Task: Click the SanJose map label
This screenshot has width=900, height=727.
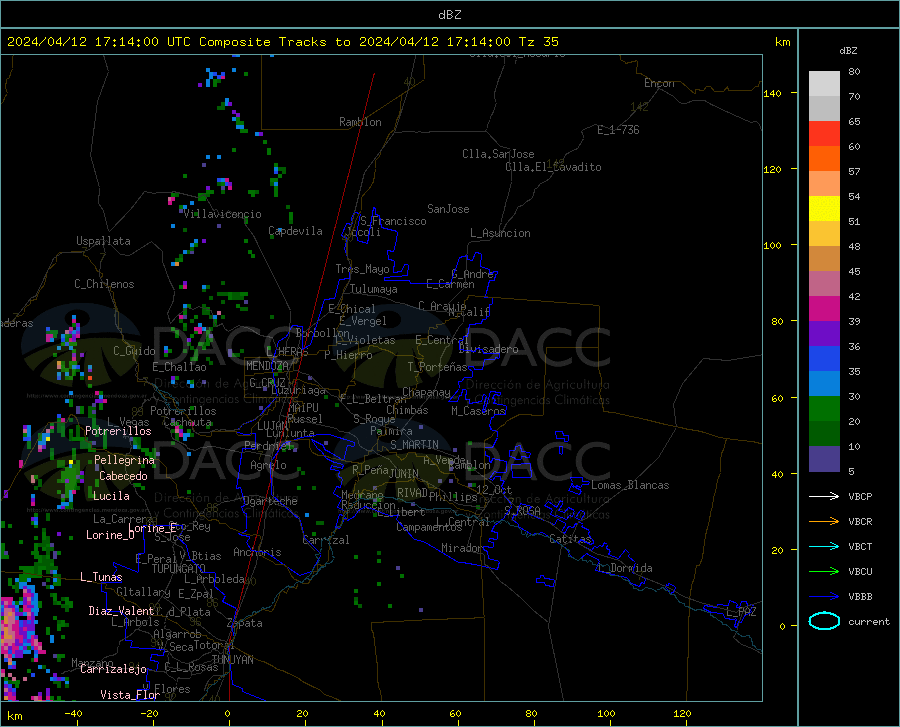Action: (x=448, y=209)
